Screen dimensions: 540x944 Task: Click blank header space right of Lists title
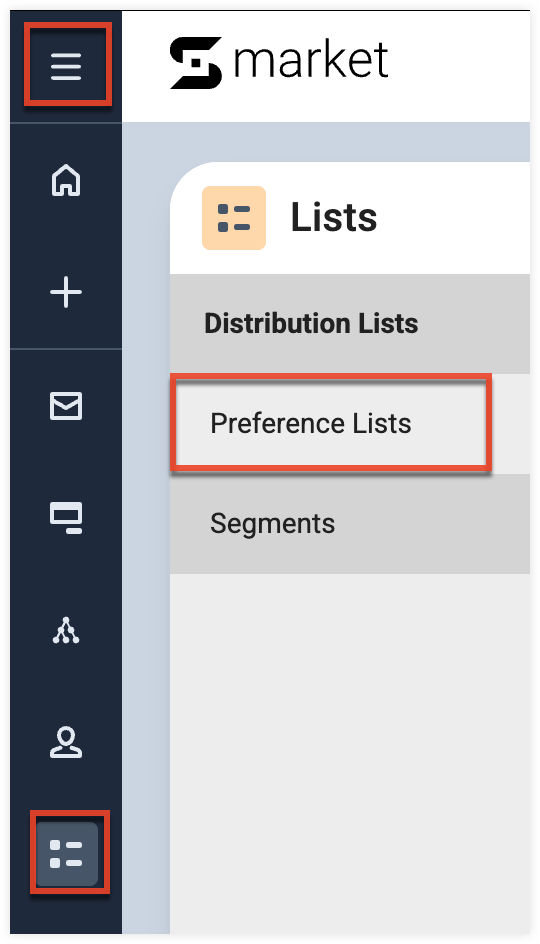click(455, 218)
